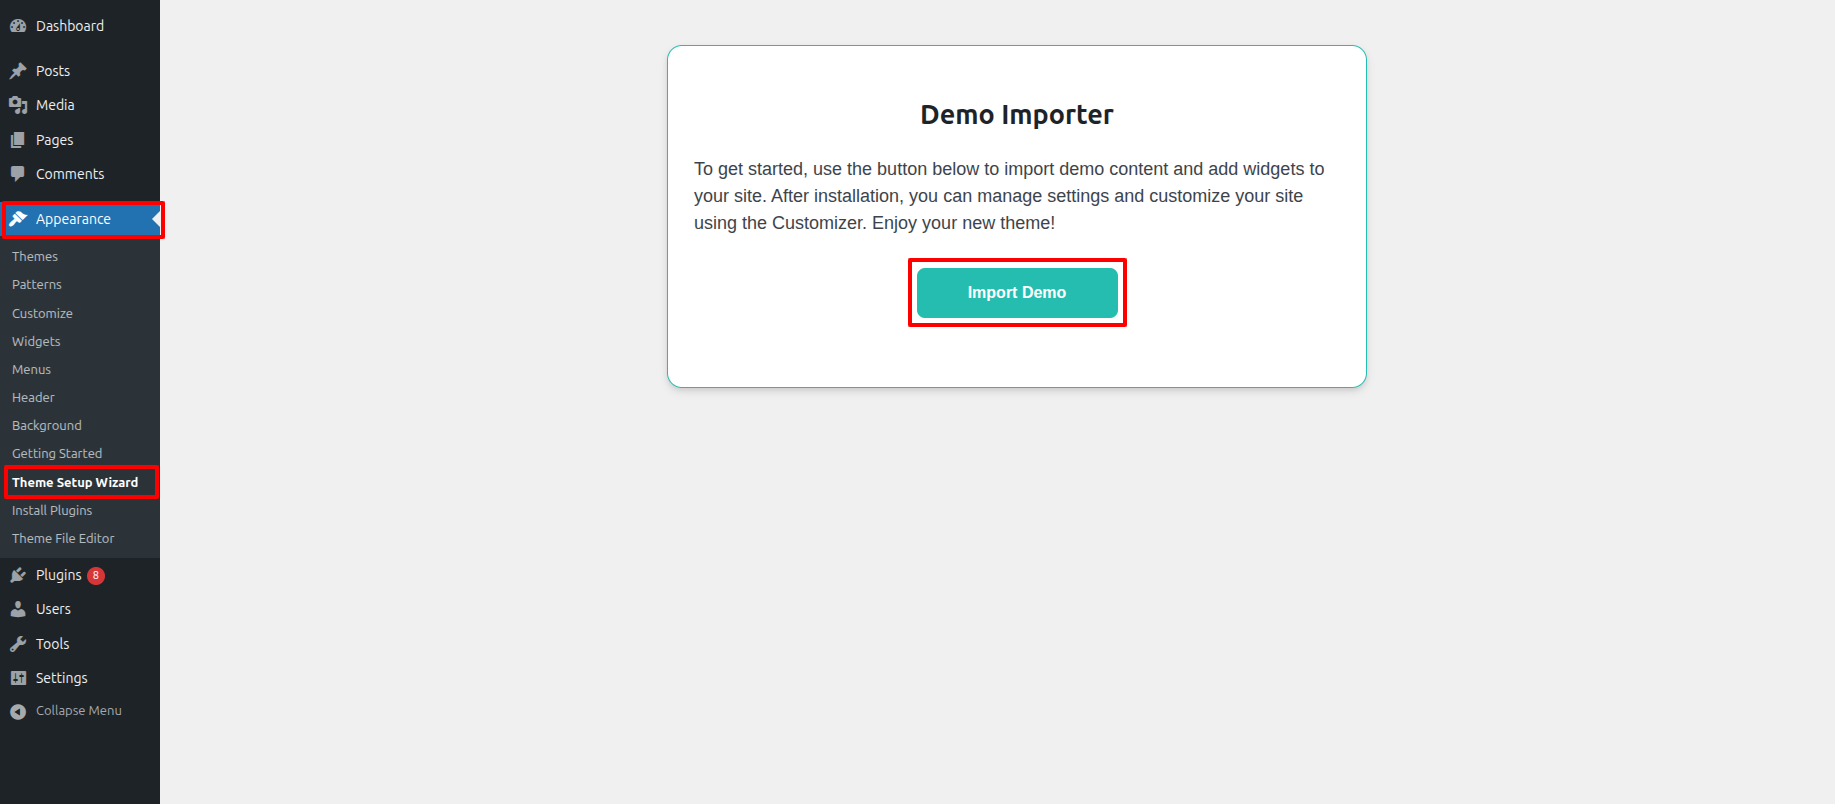Click the Users person icon

18,609
